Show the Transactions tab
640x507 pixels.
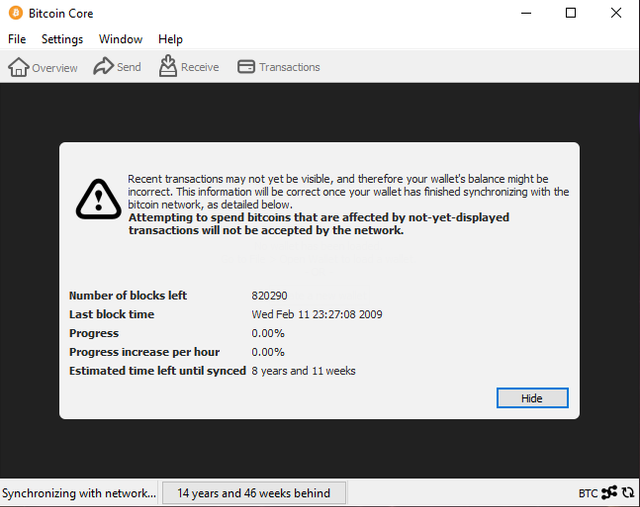(x=279, y=67)
